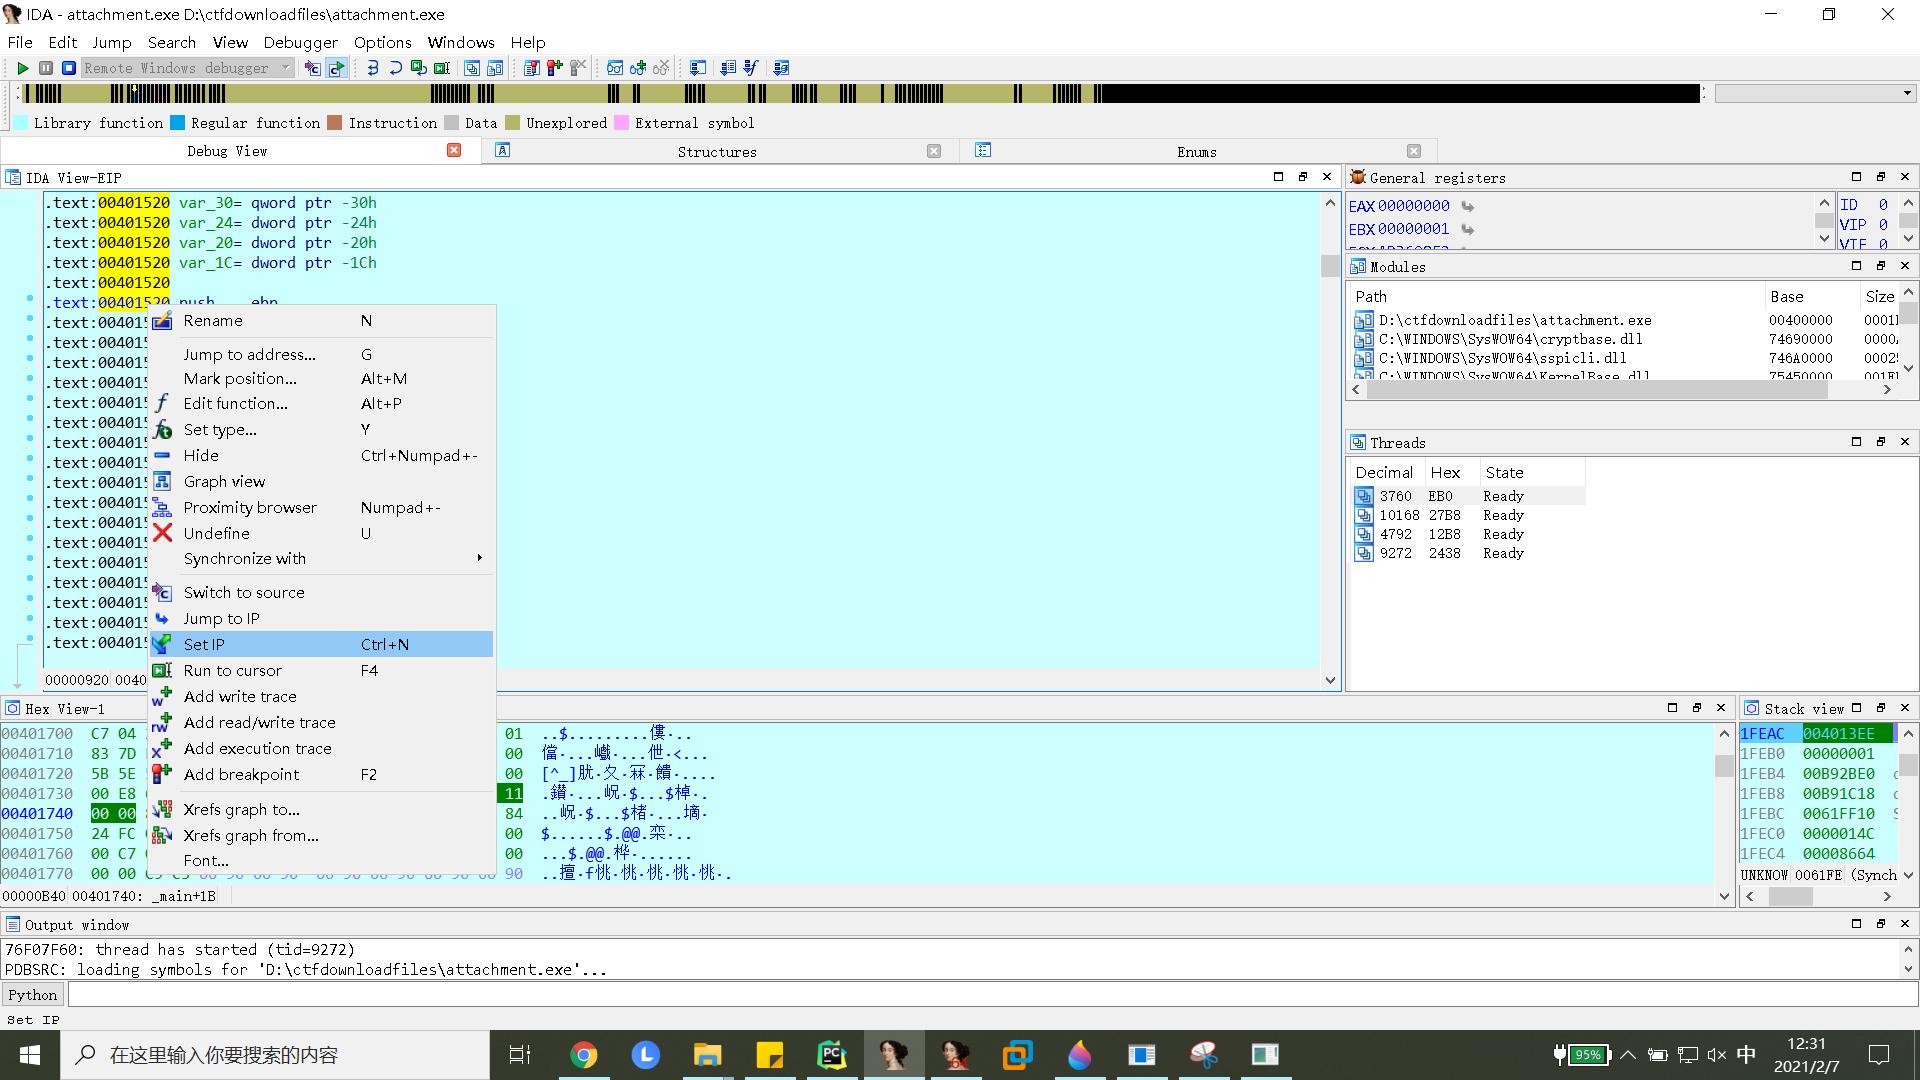The width and height of the screenshot is (1920, 1080).
Task: Open Chrome from the Windows taskbar
Action: pyautogui.click(x=584, y=1055)
